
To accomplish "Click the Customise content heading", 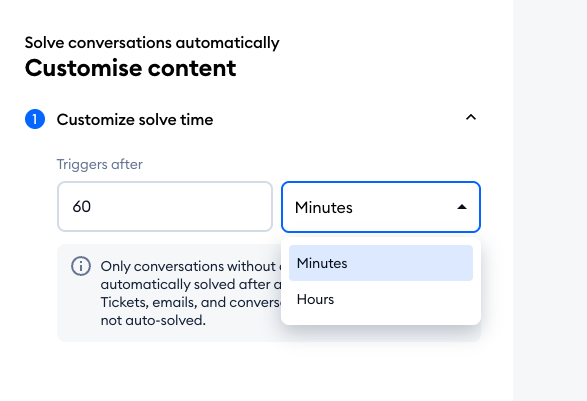I will 130,68.
